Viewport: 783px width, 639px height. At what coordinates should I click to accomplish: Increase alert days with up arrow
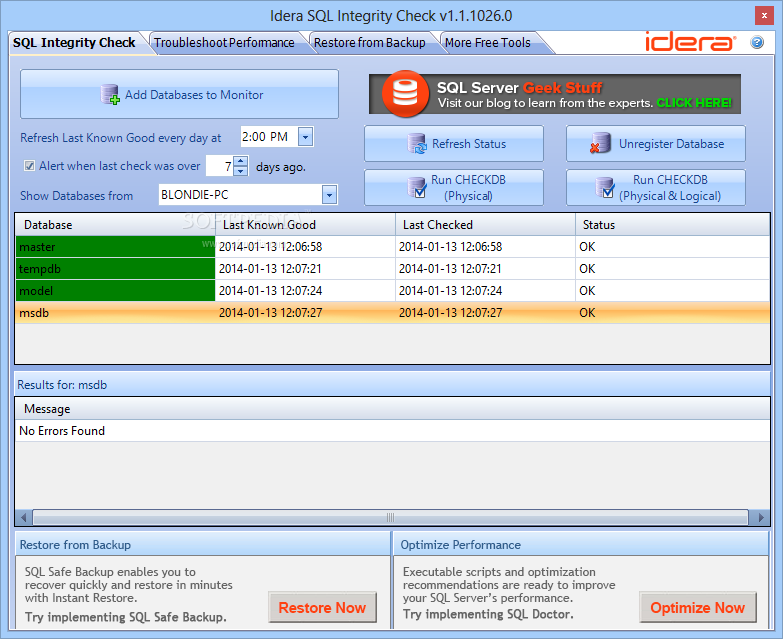(x=241, y=161)
